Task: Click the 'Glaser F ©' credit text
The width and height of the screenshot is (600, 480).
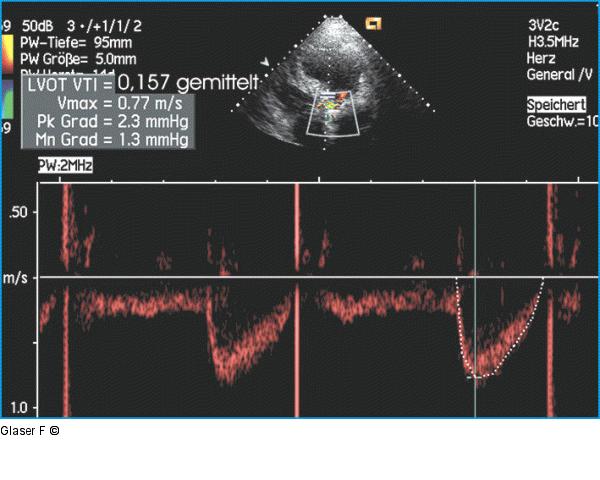Action: [x=30, y=431]
